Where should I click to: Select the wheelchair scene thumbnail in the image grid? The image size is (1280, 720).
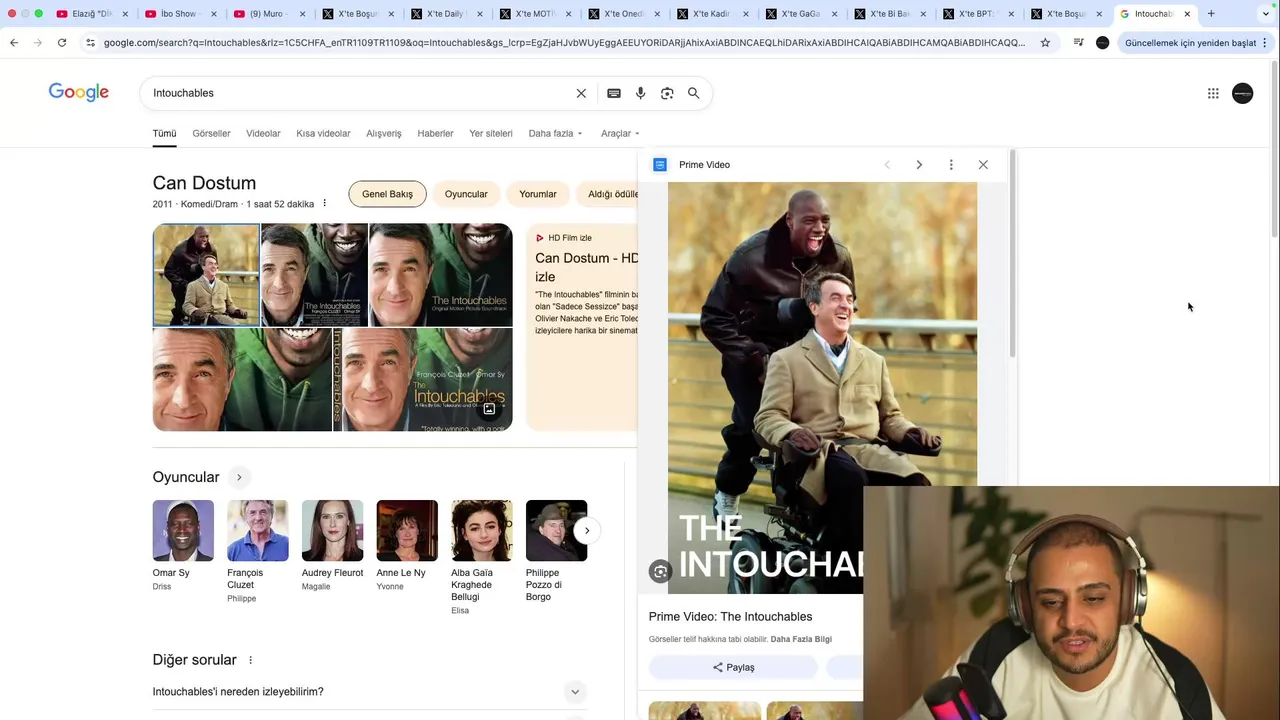[206, 275]
